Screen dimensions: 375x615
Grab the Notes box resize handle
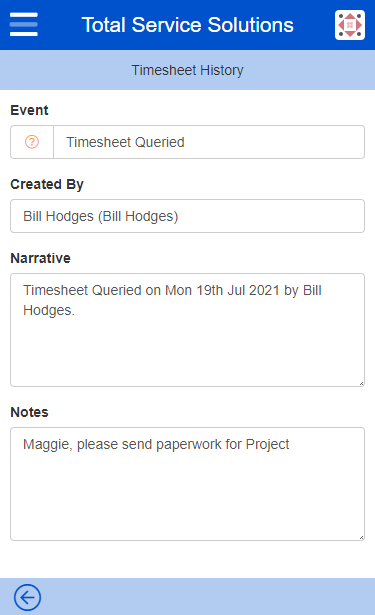[x=361, y=537]
